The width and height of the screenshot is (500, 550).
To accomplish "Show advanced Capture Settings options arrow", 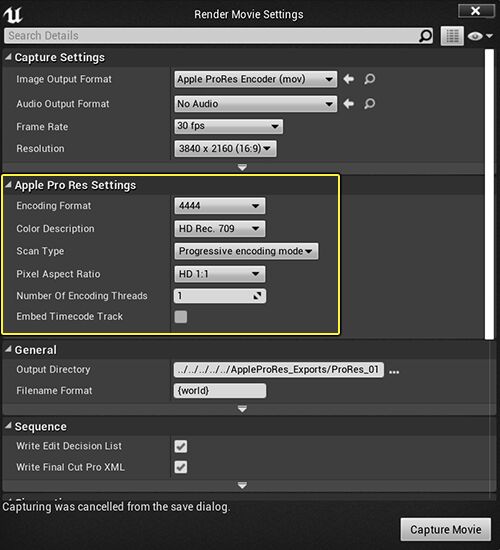I will pyautogui.click(x=242, y=167).
